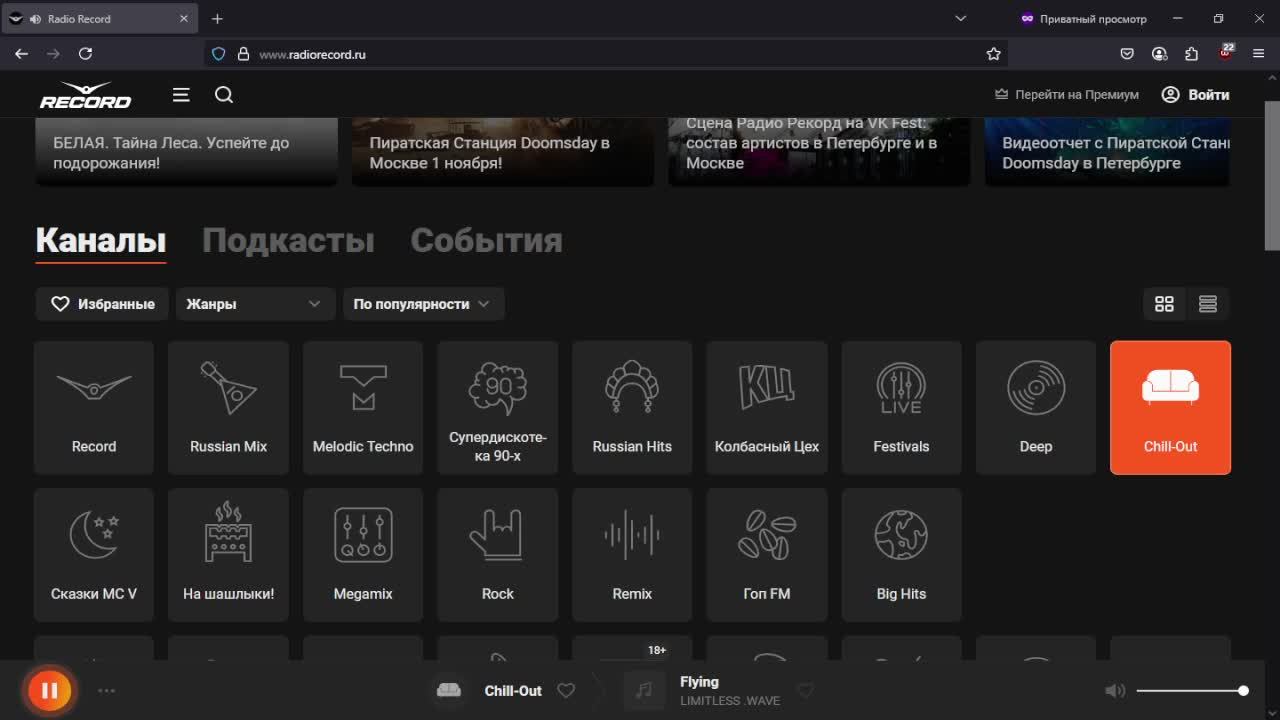
Task: Open the tracking protection shield icon
Action: click(219, 54)
